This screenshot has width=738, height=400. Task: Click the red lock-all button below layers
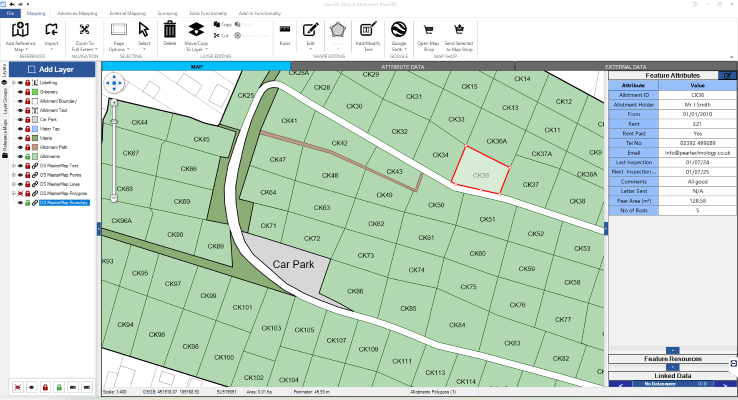pyautogui.click(x=45, y=387)
